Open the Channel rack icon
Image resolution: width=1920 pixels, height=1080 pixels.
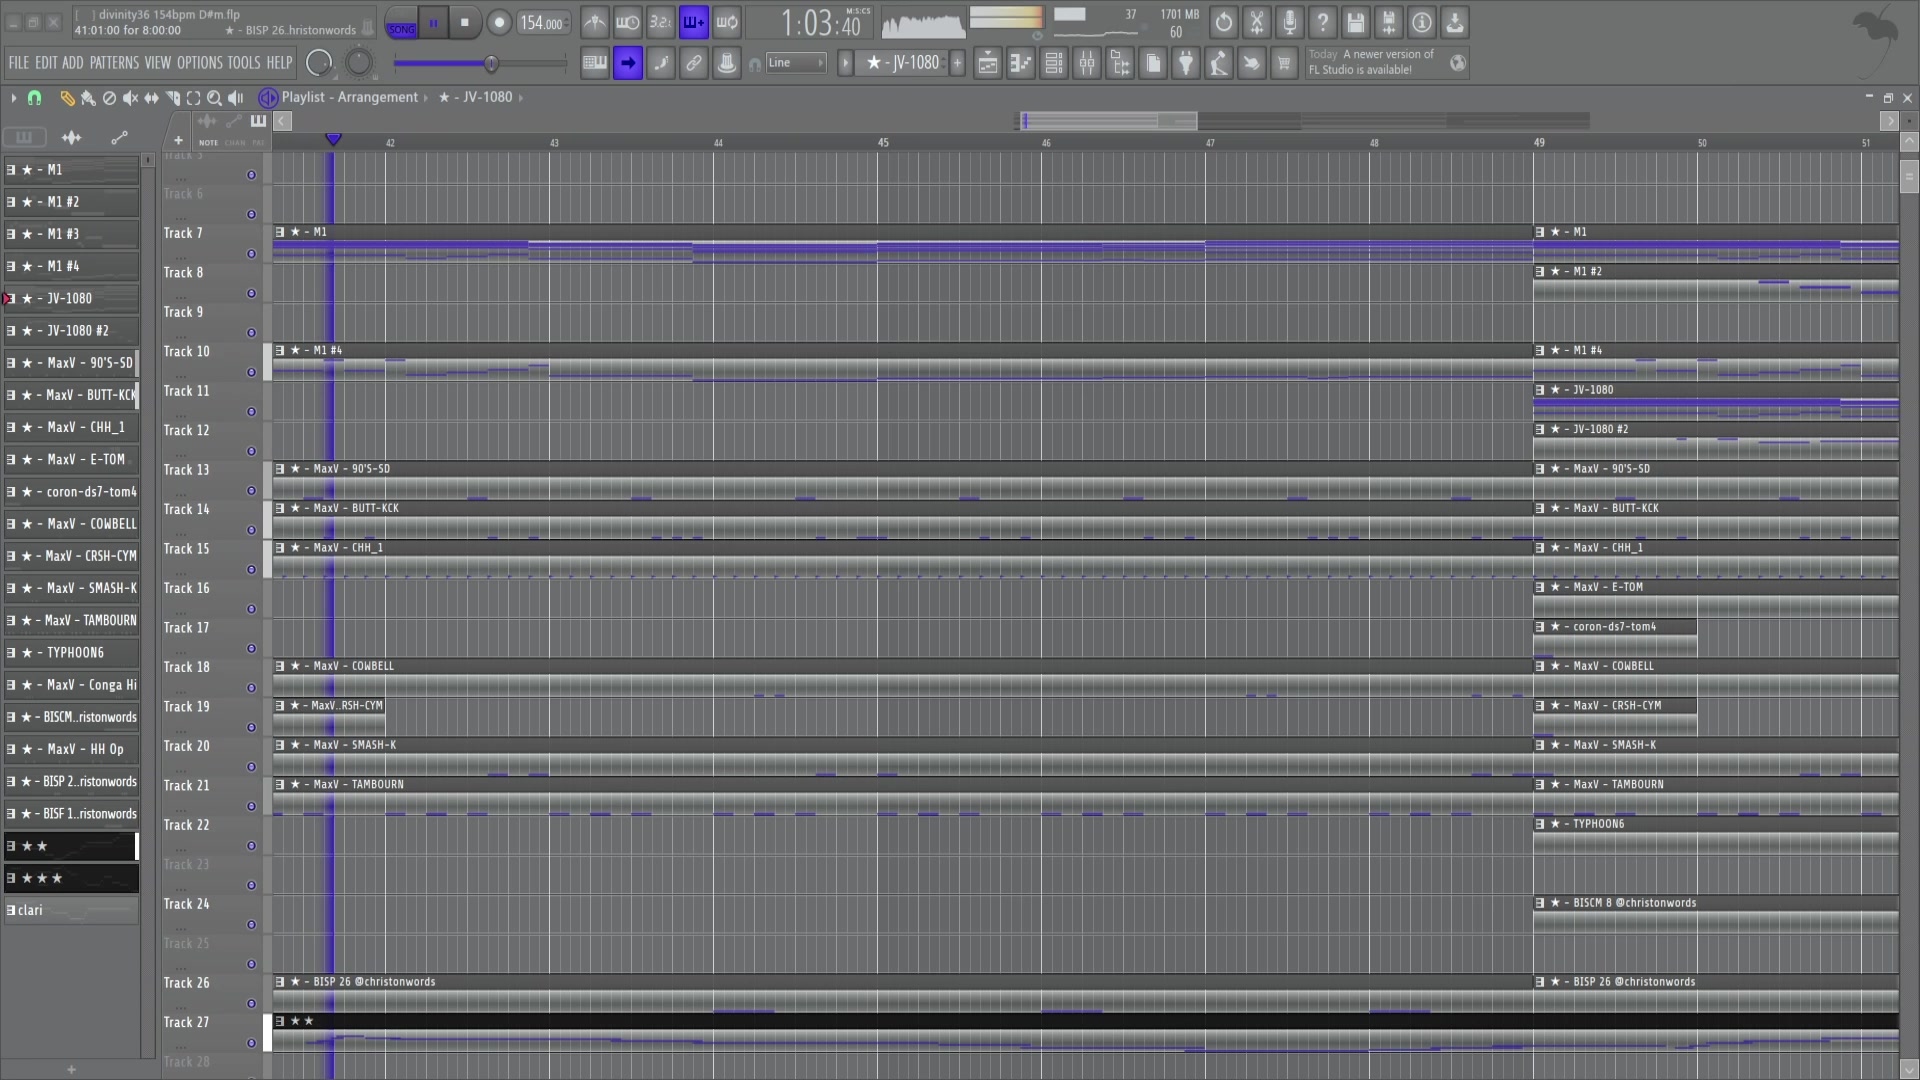[1053, 63]
